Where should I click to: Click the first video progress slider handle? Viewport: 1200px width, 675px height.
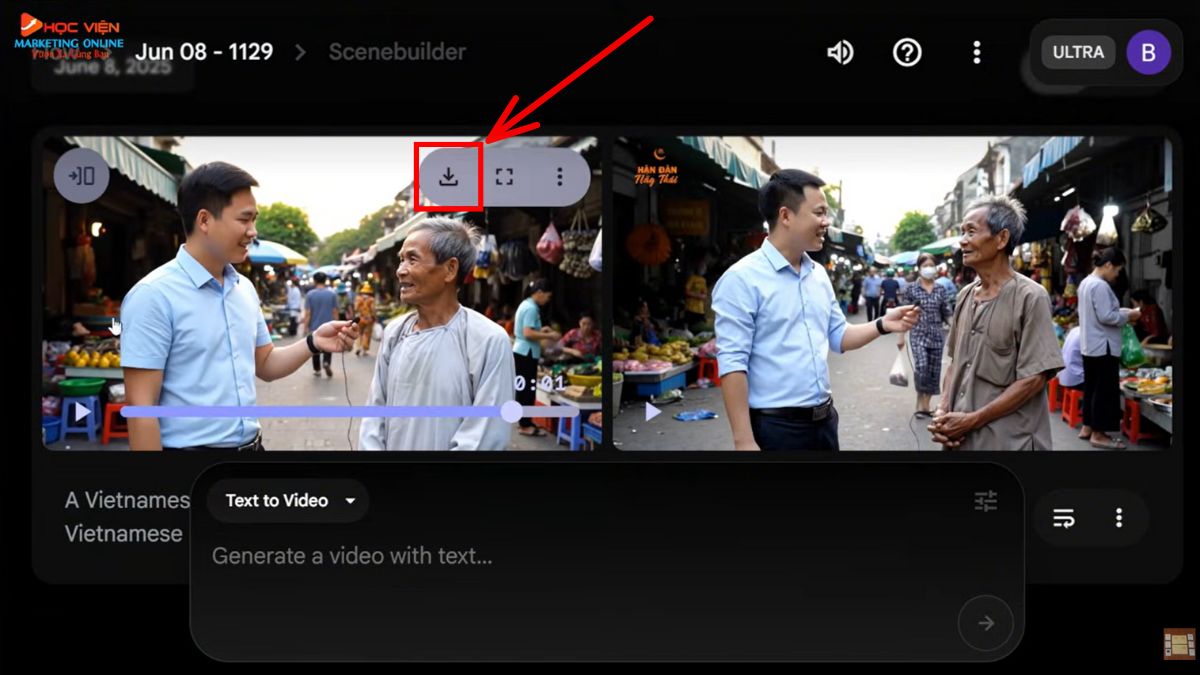pos(512,411)
